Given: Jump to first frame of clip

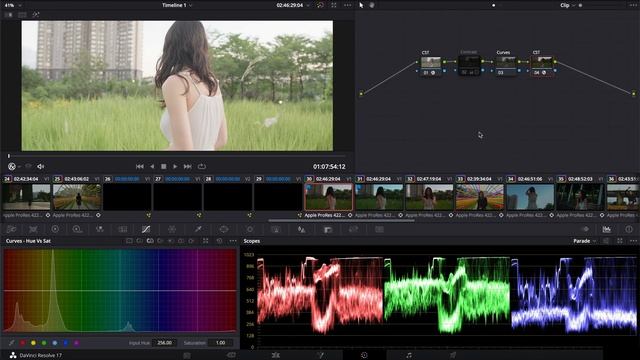Looking at the screenshot, I should (140, 167).
